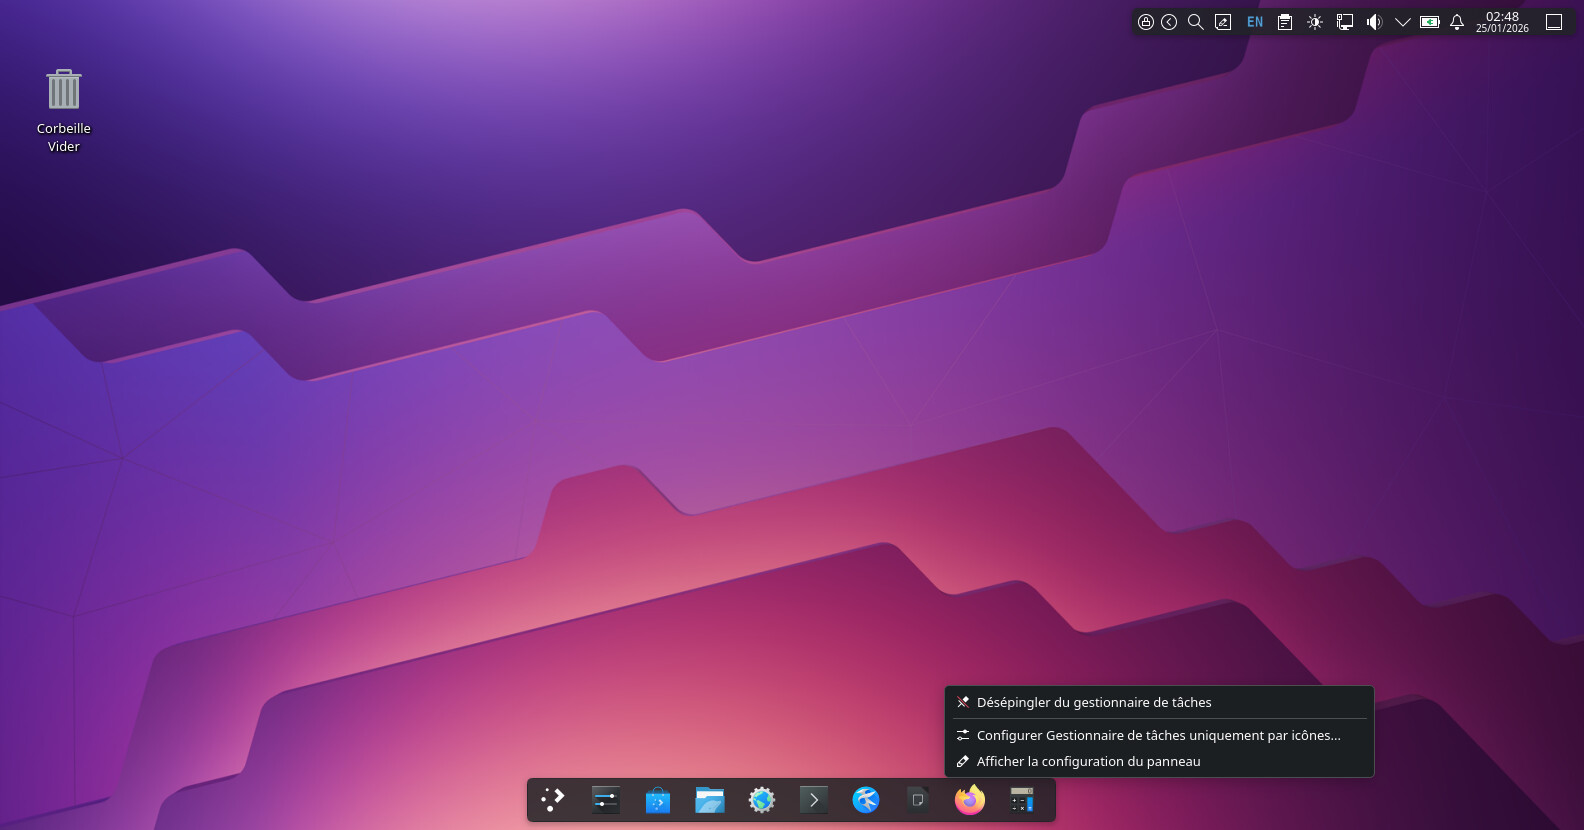Image resolution: width=1584 pixels, height=830 pixels.
Task: Launch the Discover software store
Action: click(x=658, y=800)
